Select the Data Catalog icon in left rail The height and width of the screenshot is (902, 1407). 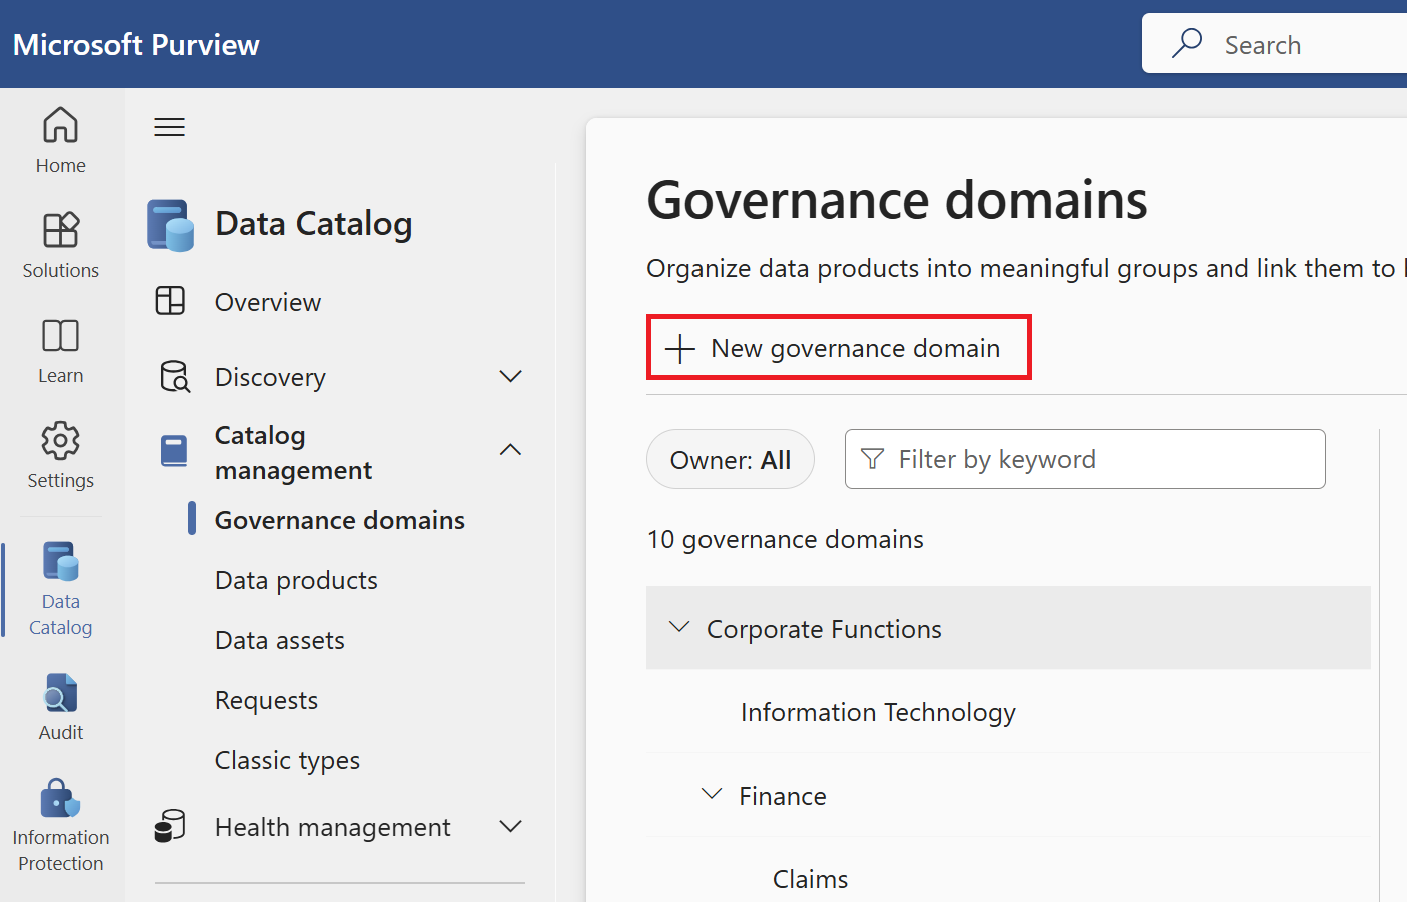pyautogui.click(x=60, y=561)
